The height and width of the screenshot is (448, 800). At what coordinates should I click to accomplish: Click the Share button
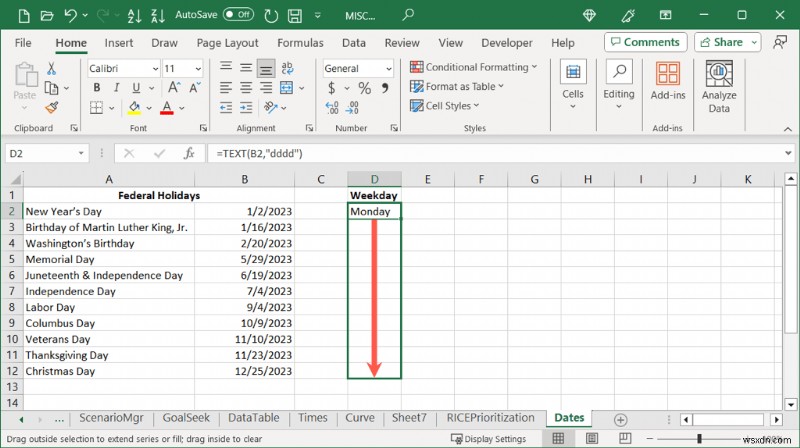(x=721, y=42)
